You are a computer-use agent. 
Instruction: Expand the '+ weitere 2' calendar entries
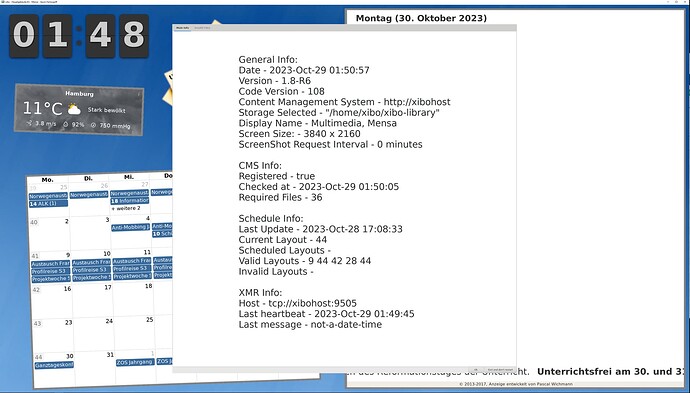point(126,208)
